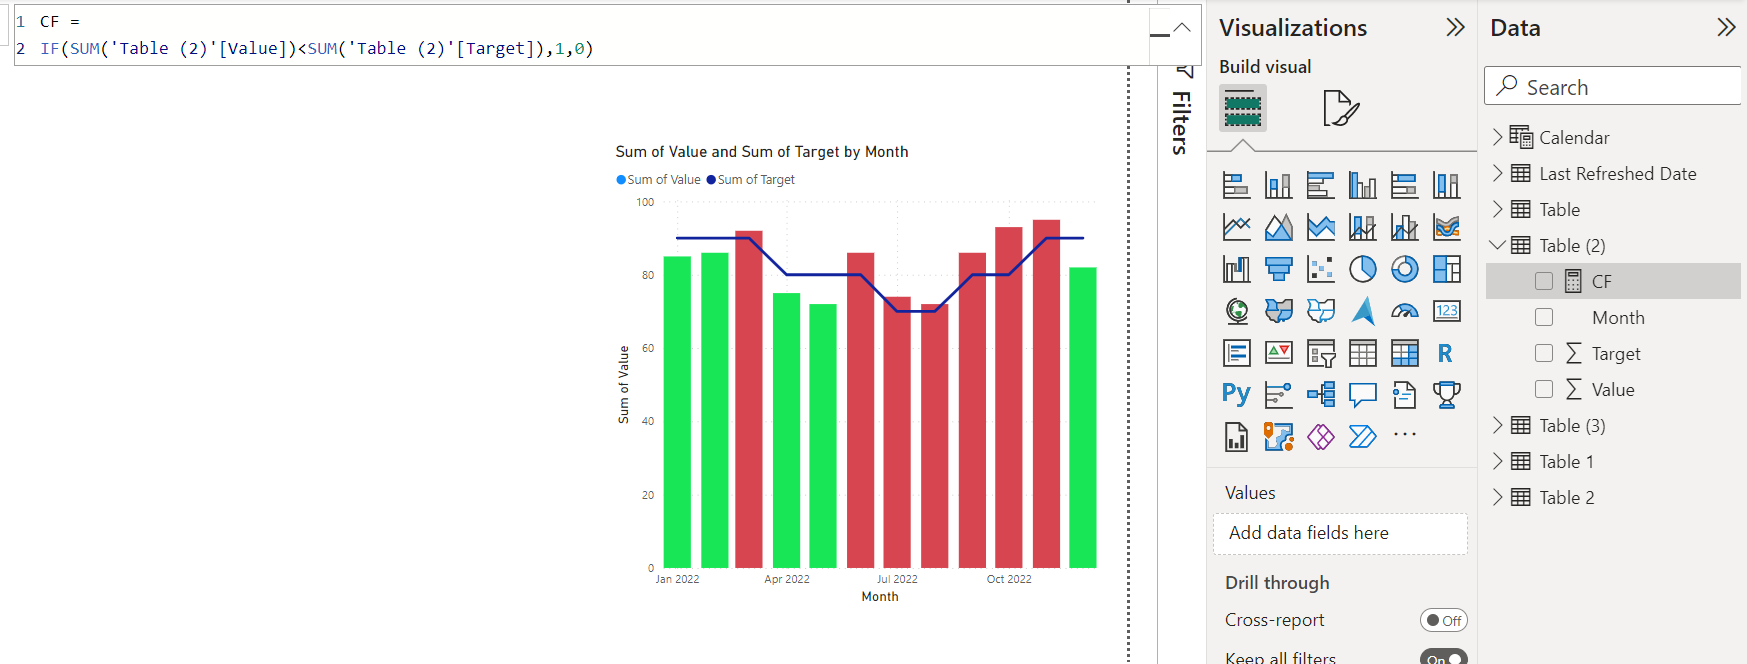Open Get more visuals ellipsis

pos(1405,435)
